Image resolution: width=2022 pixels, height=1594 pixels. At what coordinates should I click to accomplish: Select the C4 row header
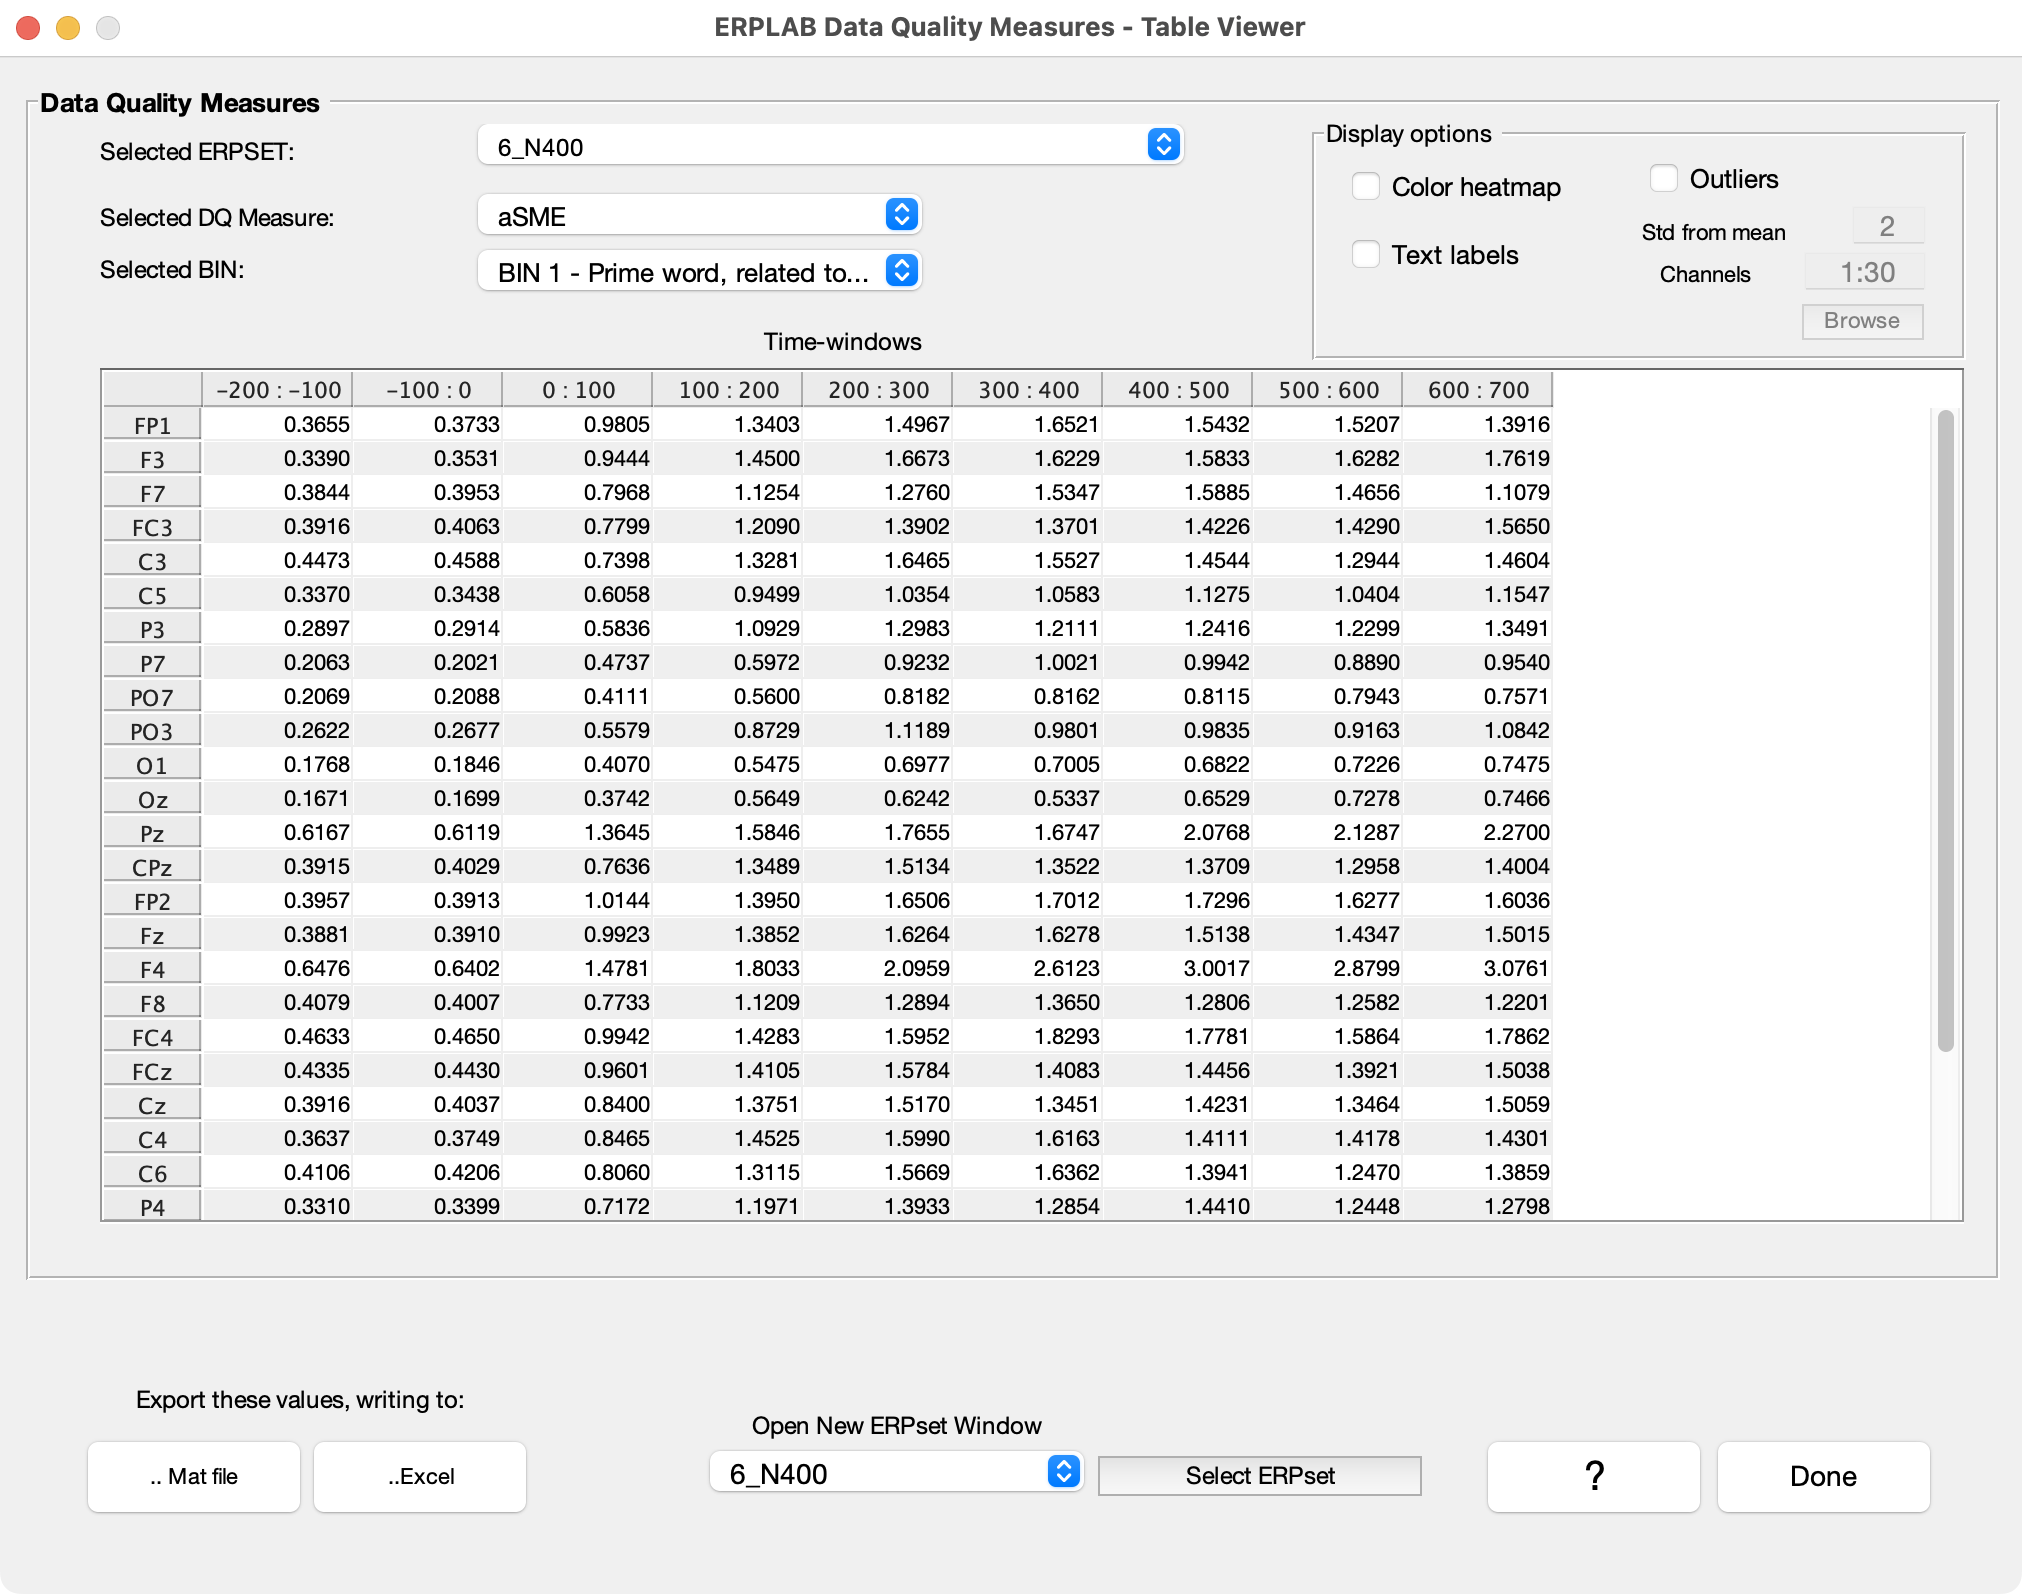152,1139
